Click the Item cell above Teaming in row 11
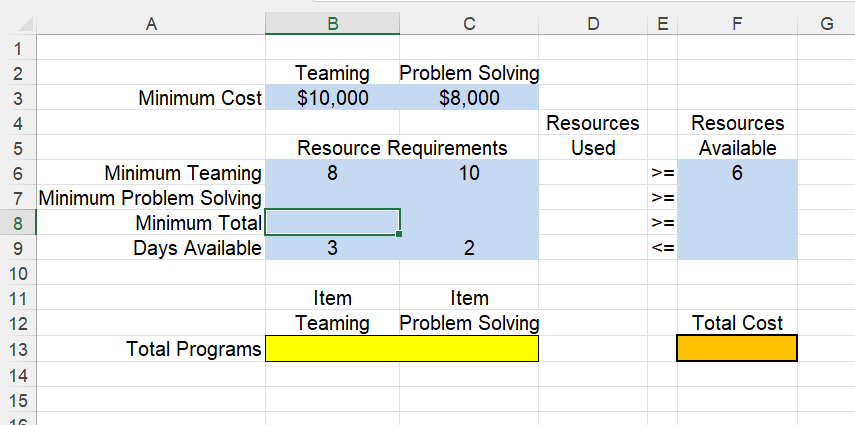Screen dimensions: 855x425 (333, 298)
